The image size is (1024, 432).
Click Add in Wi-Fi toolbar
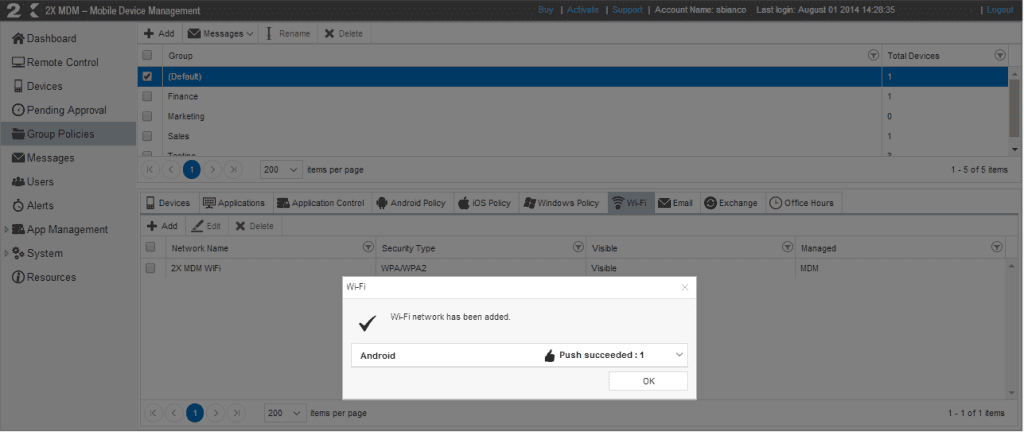pos(162,226)
